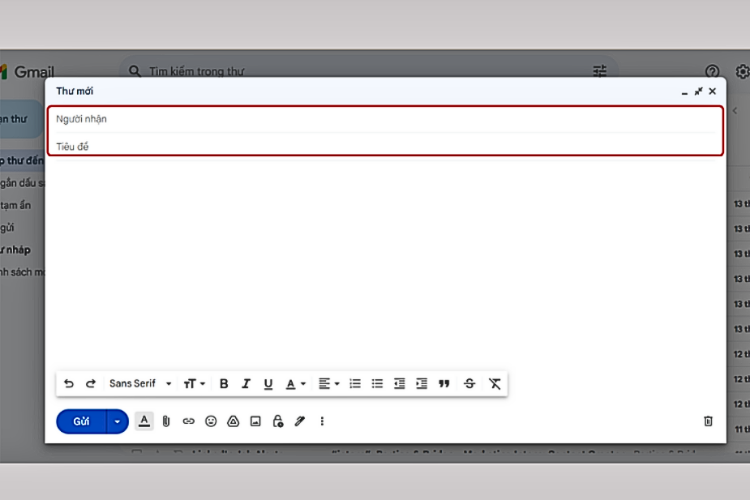This screenshot has height=500, width=750.
Task: Open the starred folder in sidebar
Action: coord(22,183)
